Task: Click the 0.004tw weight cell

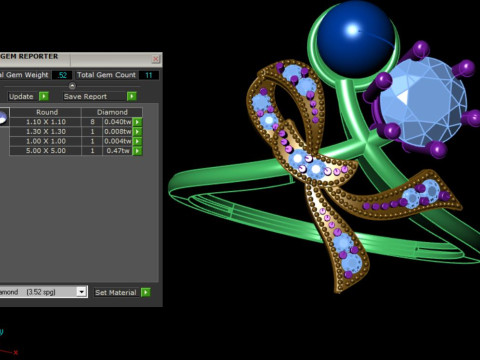Action: (x=117, y=141)
